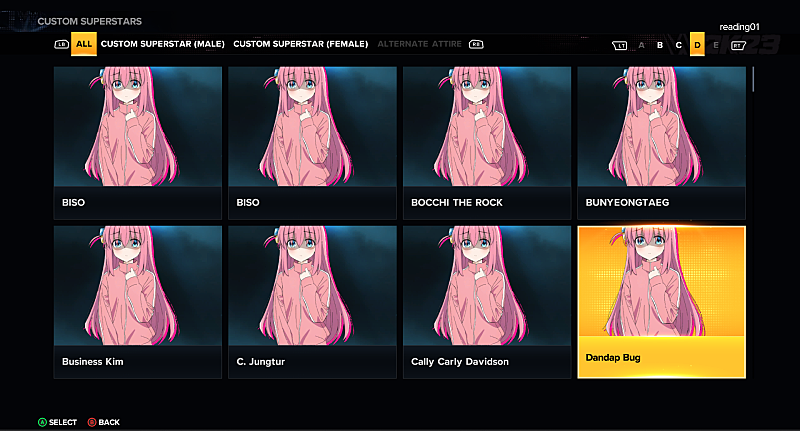Jump to page E
The height and width of the screenshot is (431, 800).
pos(716,45)
